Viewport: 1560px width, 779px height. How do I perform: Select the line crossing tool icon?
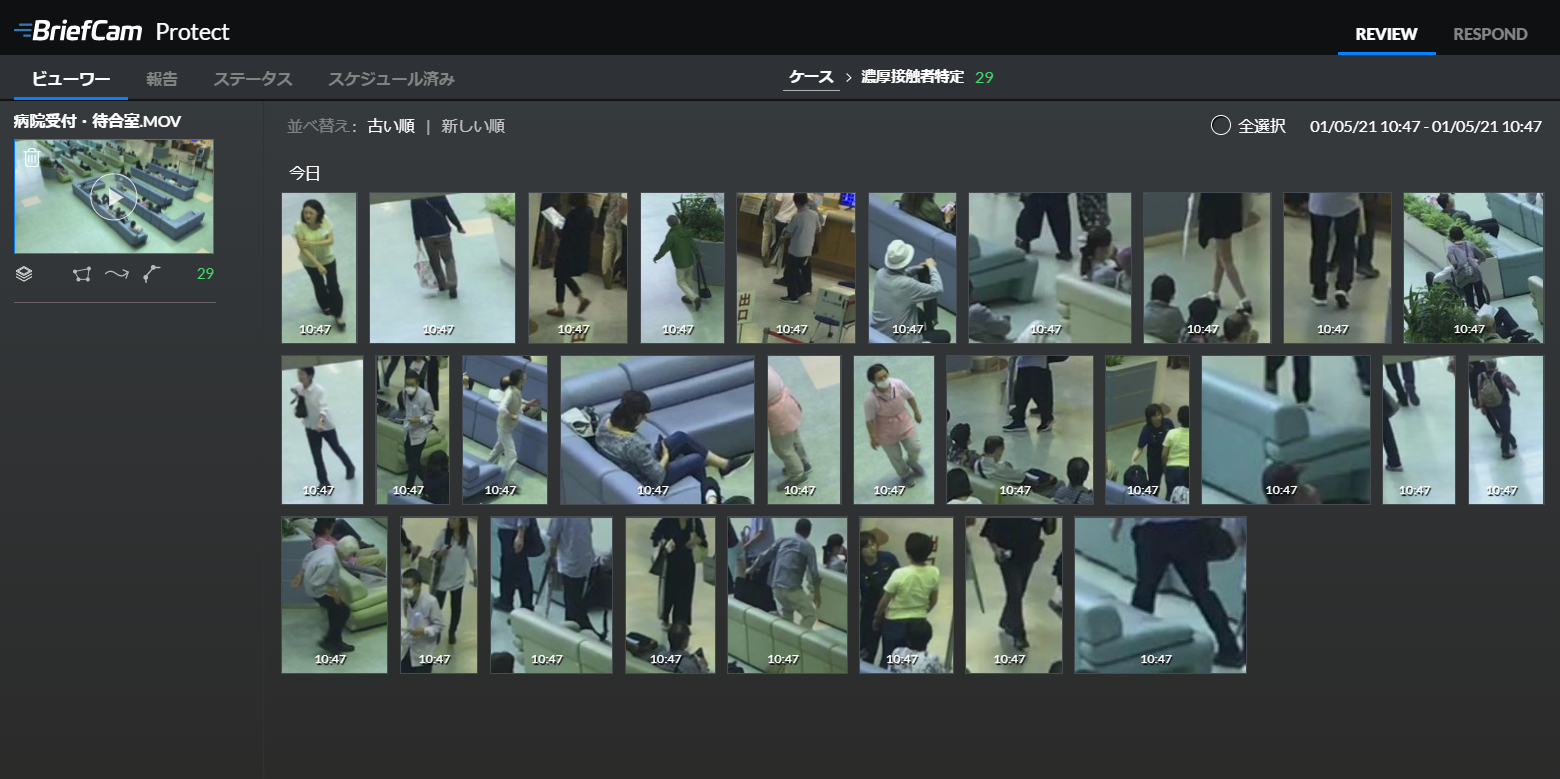click(151, 274)
